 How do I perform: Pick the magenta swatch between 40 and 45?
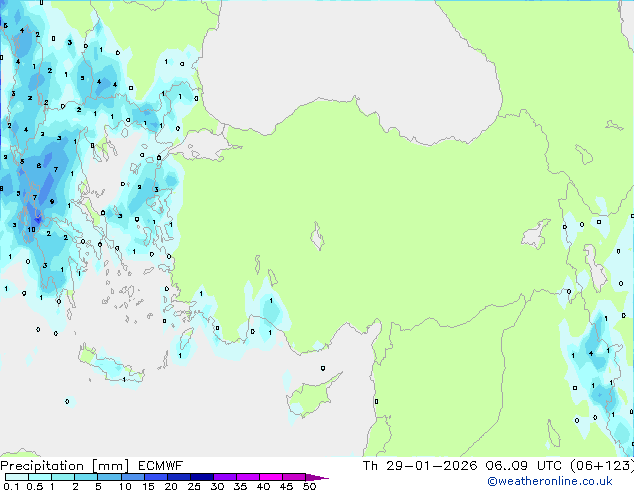[x=271, y=477]
